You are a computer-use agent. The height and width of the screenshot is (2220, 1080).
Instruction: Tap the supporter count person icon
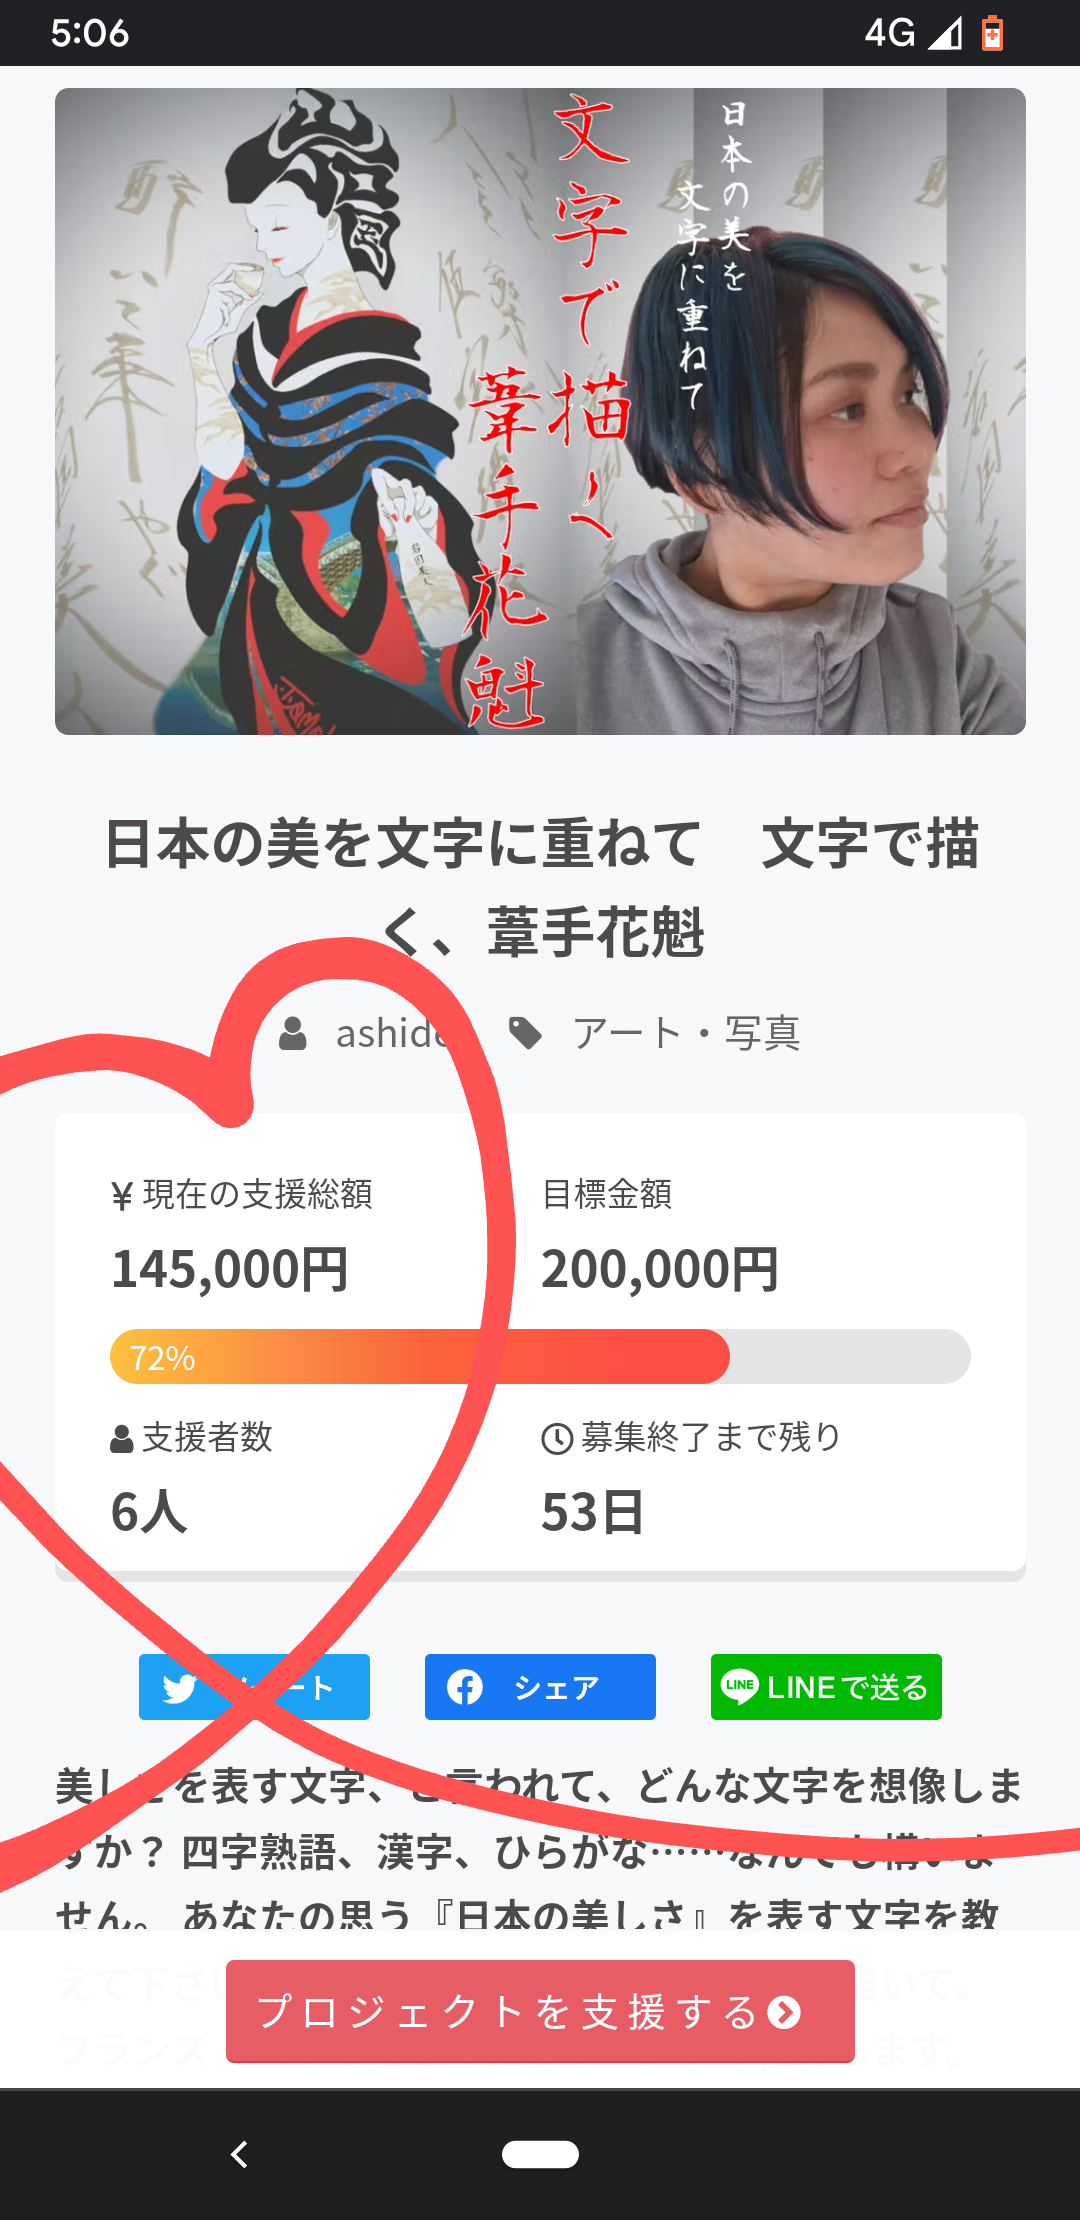(122, 1439)
